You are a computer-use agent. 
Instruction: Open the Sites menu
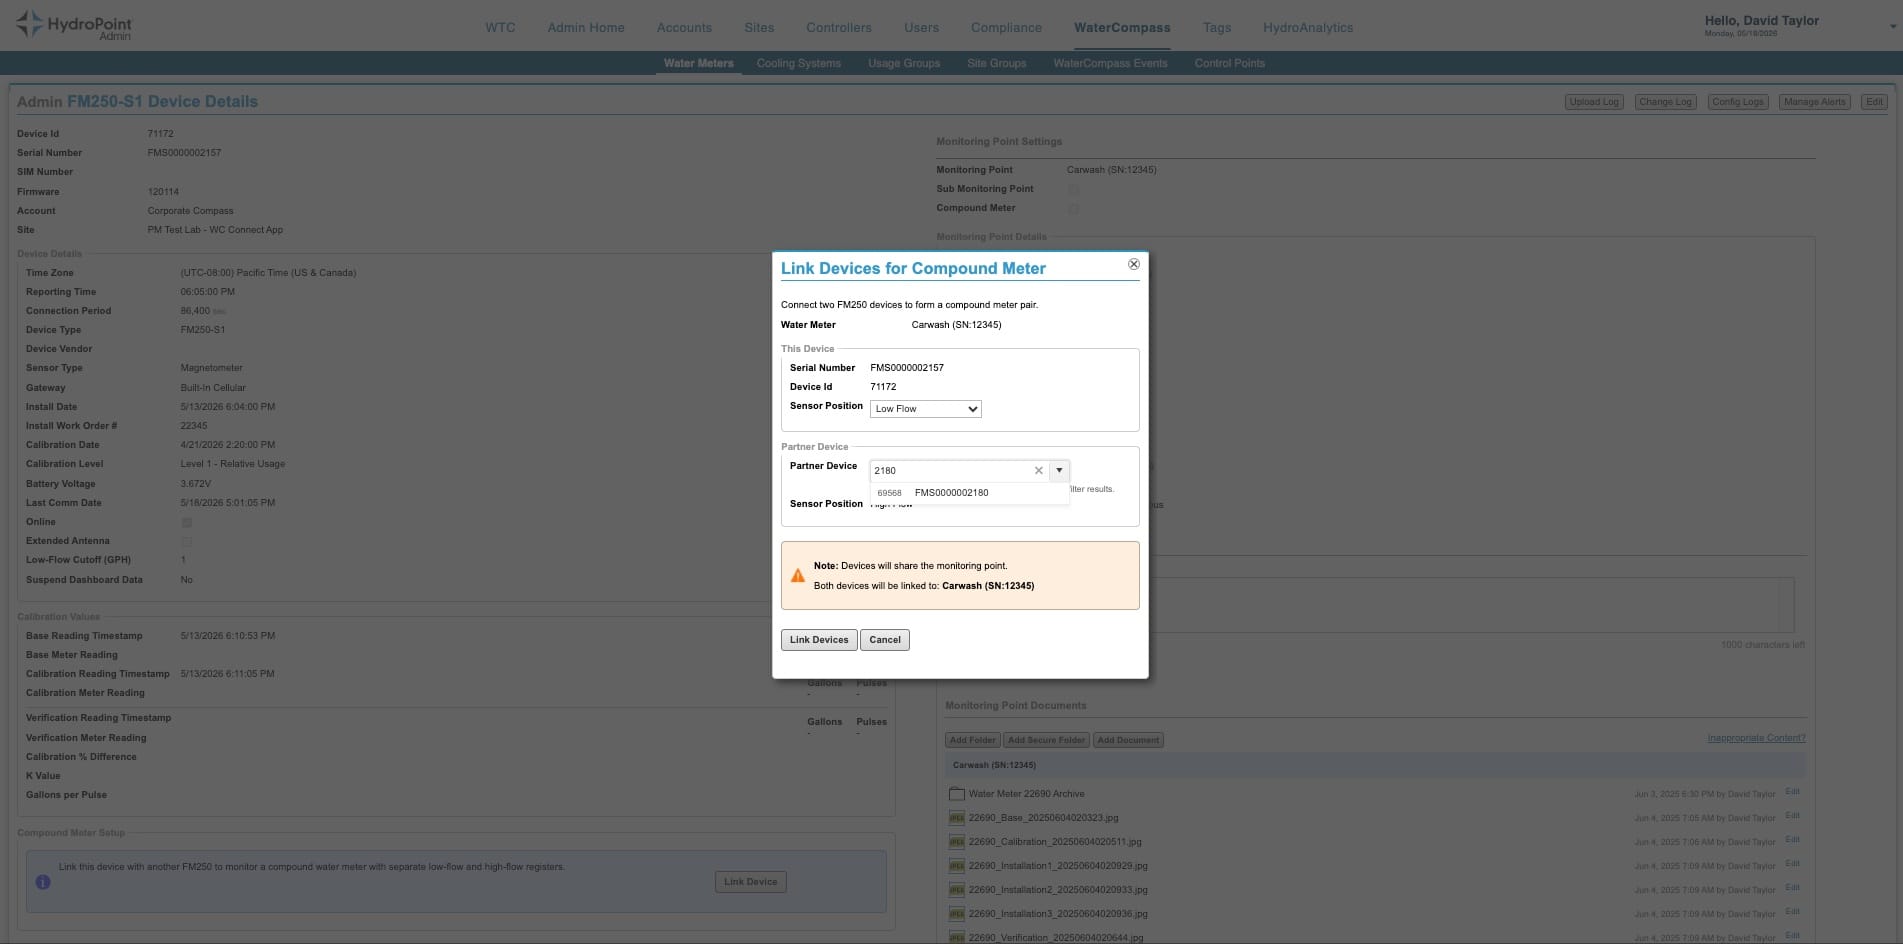[759, 27]
